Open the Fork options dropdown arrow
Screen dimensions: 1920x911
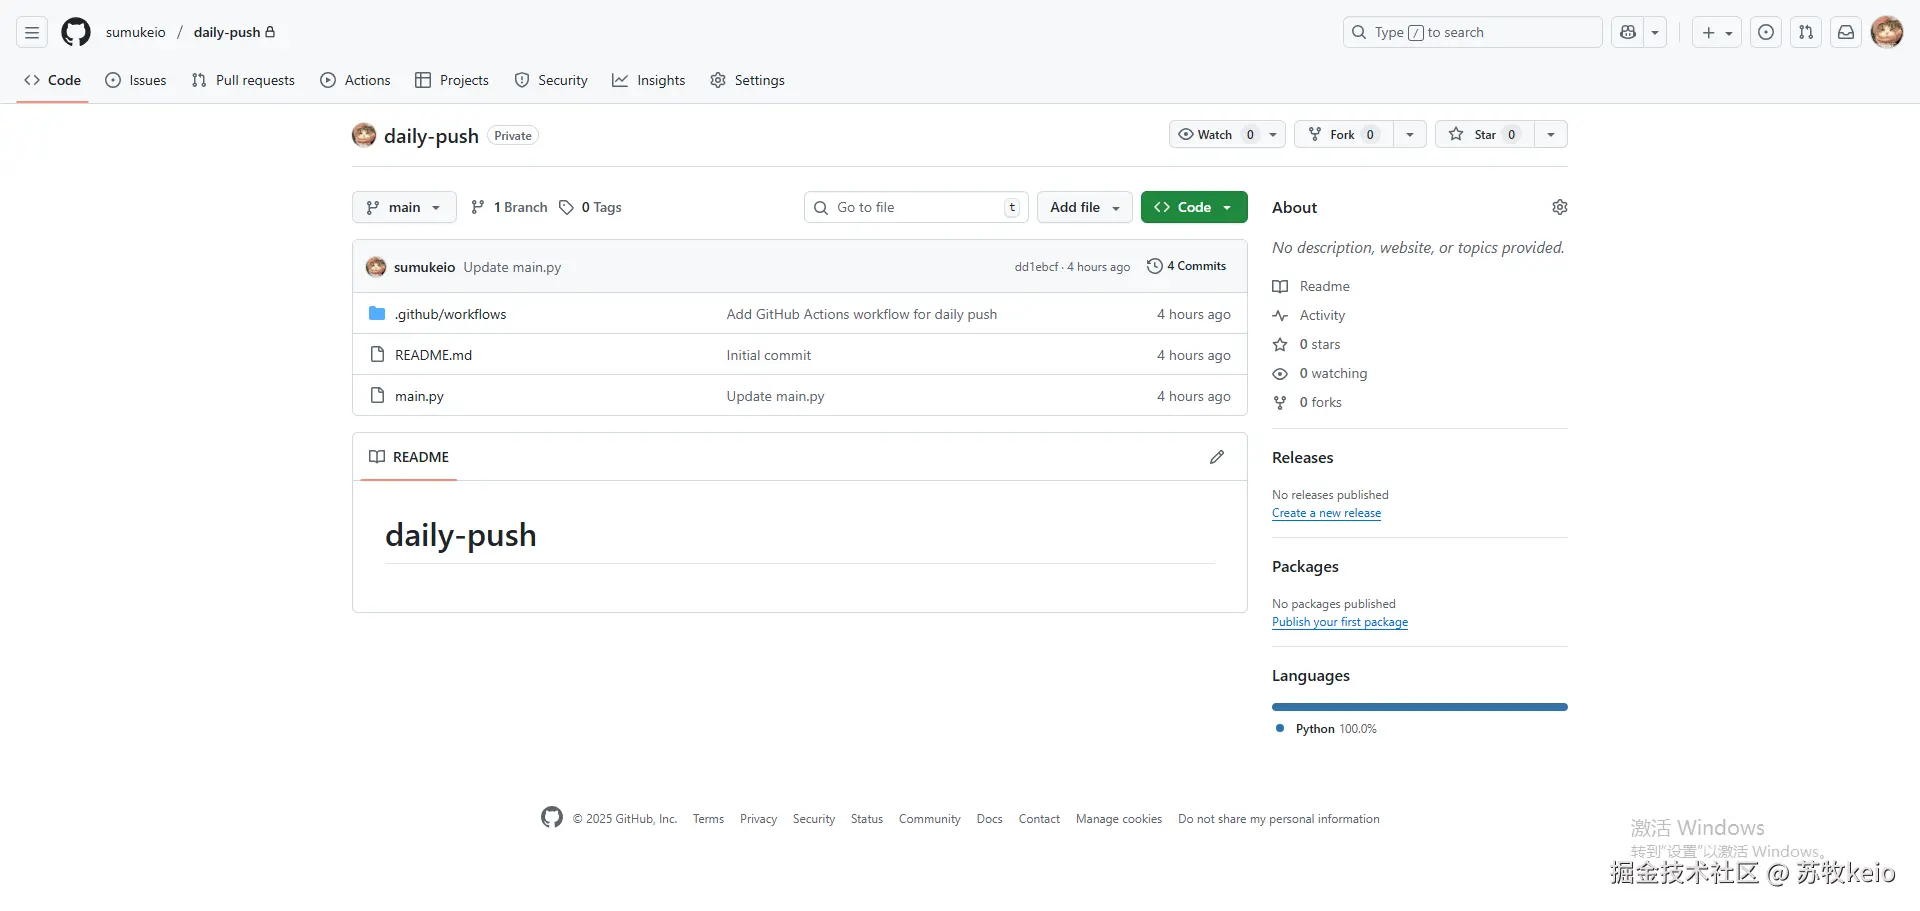pos(1409,134)
